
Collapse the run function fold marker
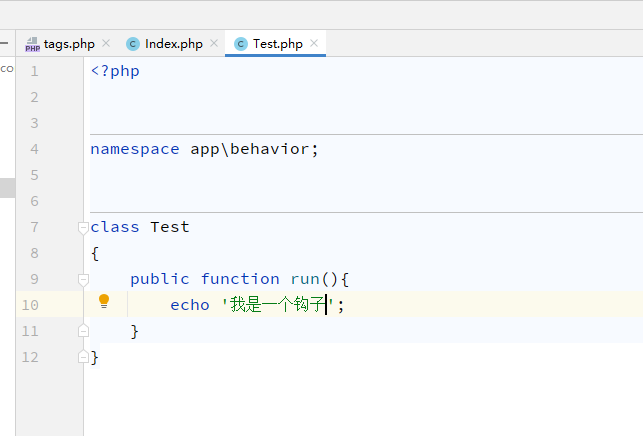pos(84,279)
